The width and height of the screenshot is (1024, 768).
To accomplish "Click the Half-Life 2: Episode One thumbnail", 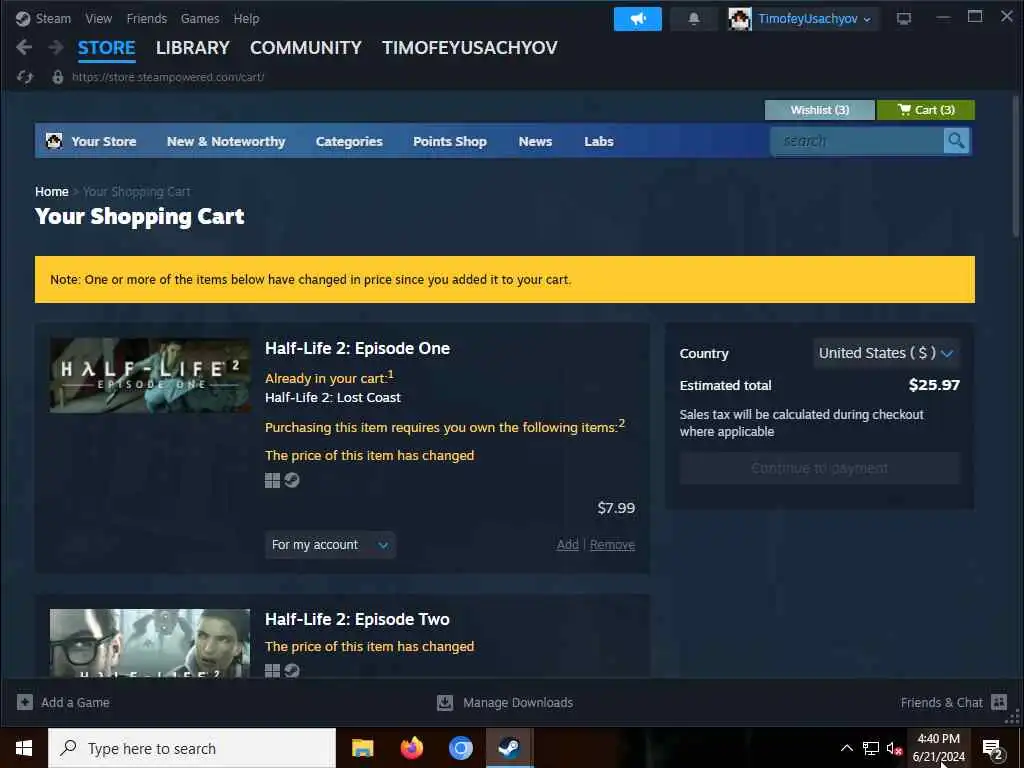I will pyautogui.click(x=150, y=376).
